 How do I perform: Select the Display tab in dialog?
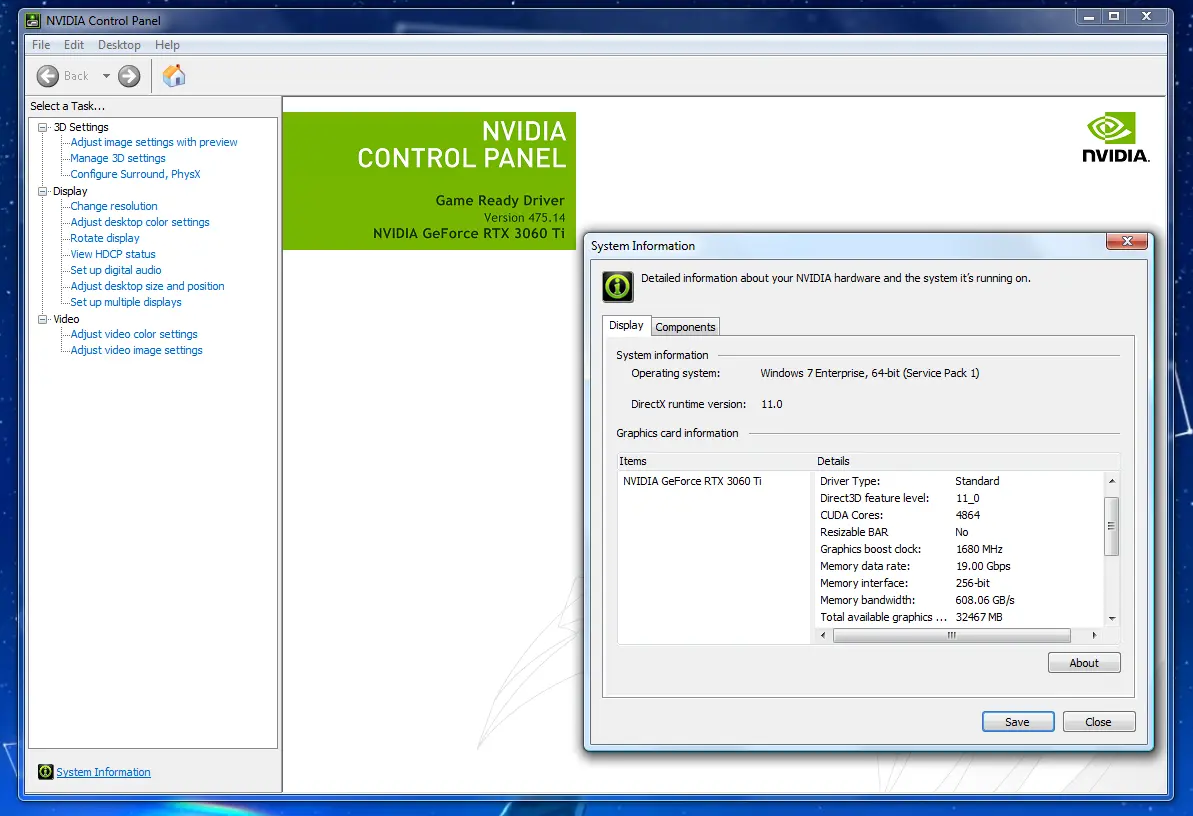click(626, 325)
